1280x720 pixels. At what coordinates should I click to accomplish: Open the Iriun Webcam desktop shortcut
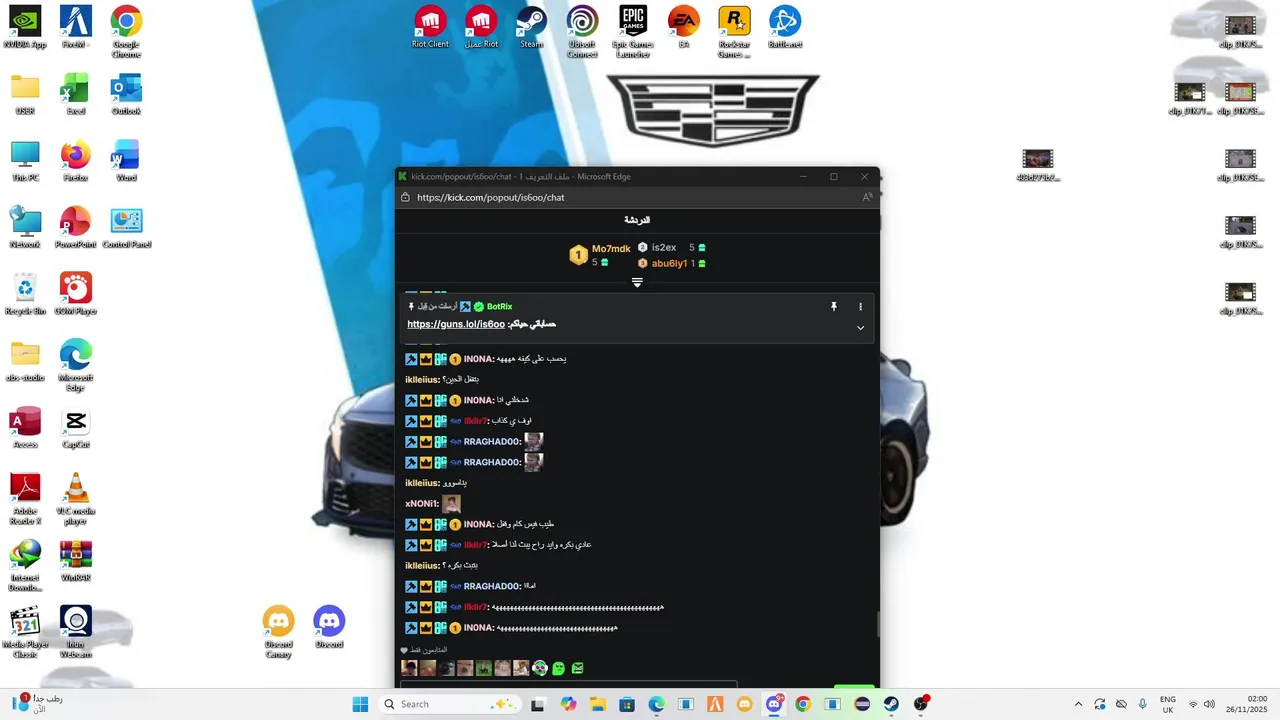(x=75, y=632)
